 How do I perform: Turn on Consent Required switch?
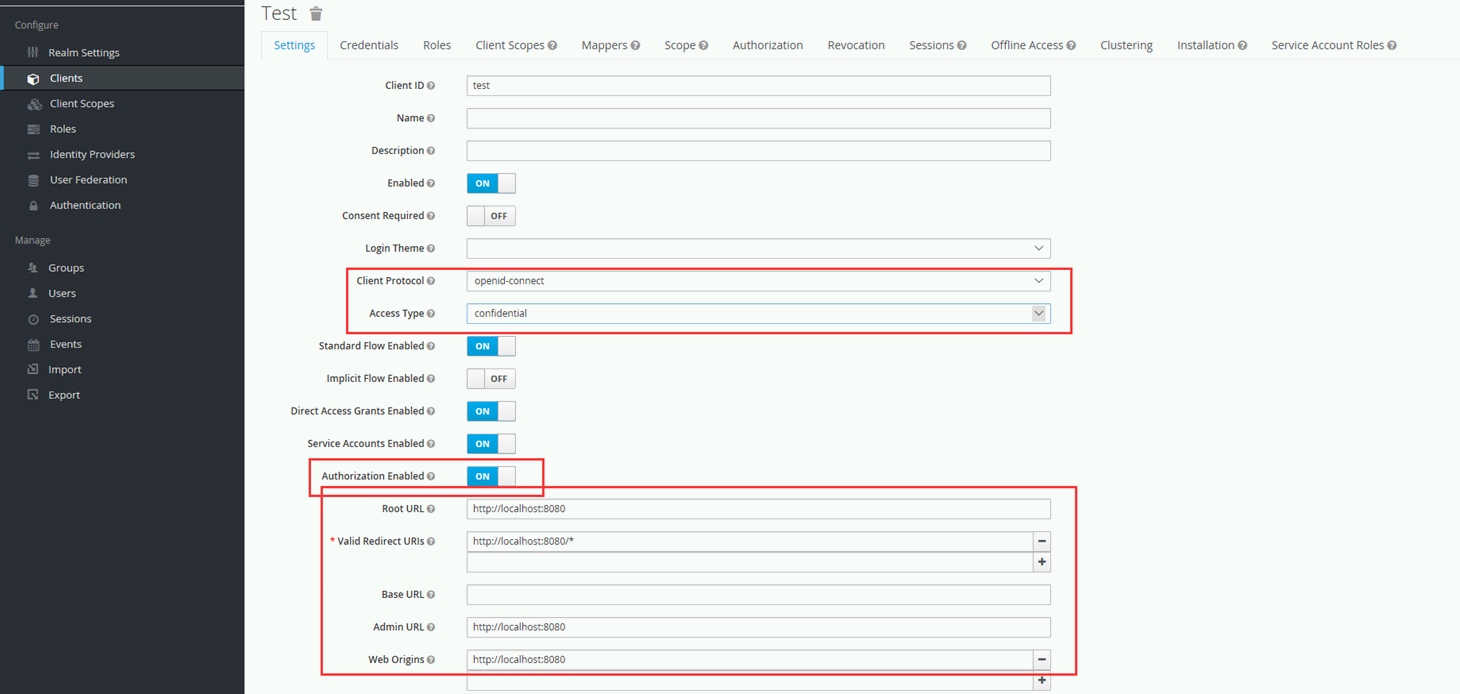(x=491, y=216)
